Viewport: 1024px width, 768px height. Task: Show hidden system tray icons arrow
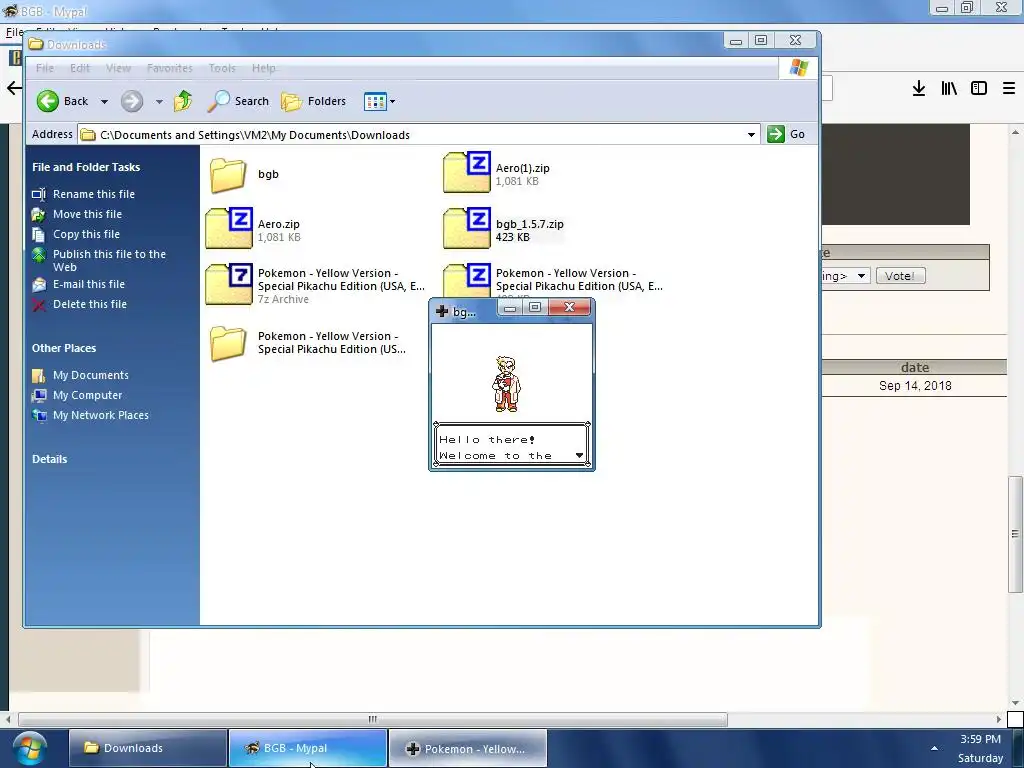(x=935, y=748)
